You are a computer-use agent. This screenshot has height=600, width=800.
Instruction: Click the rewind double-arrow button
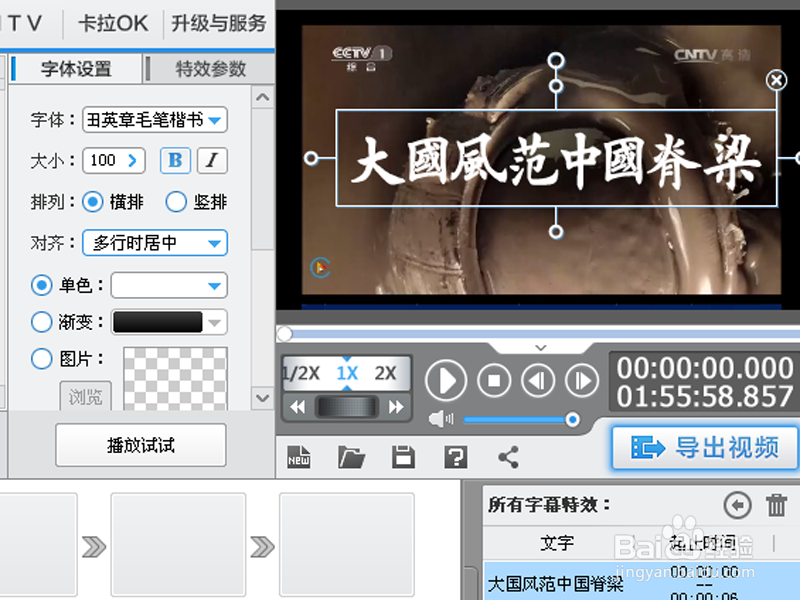click(x=297, y=407)
